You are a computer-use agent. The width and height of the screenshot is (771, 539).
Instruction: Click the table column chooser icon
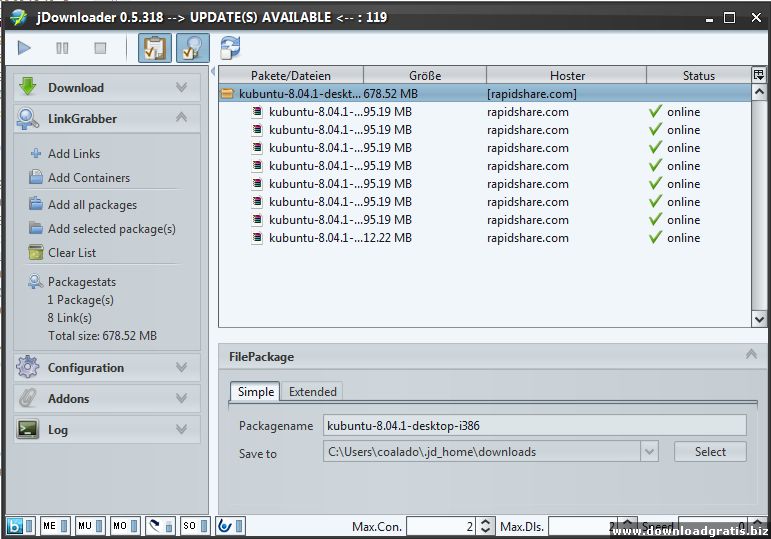[759, 75]
